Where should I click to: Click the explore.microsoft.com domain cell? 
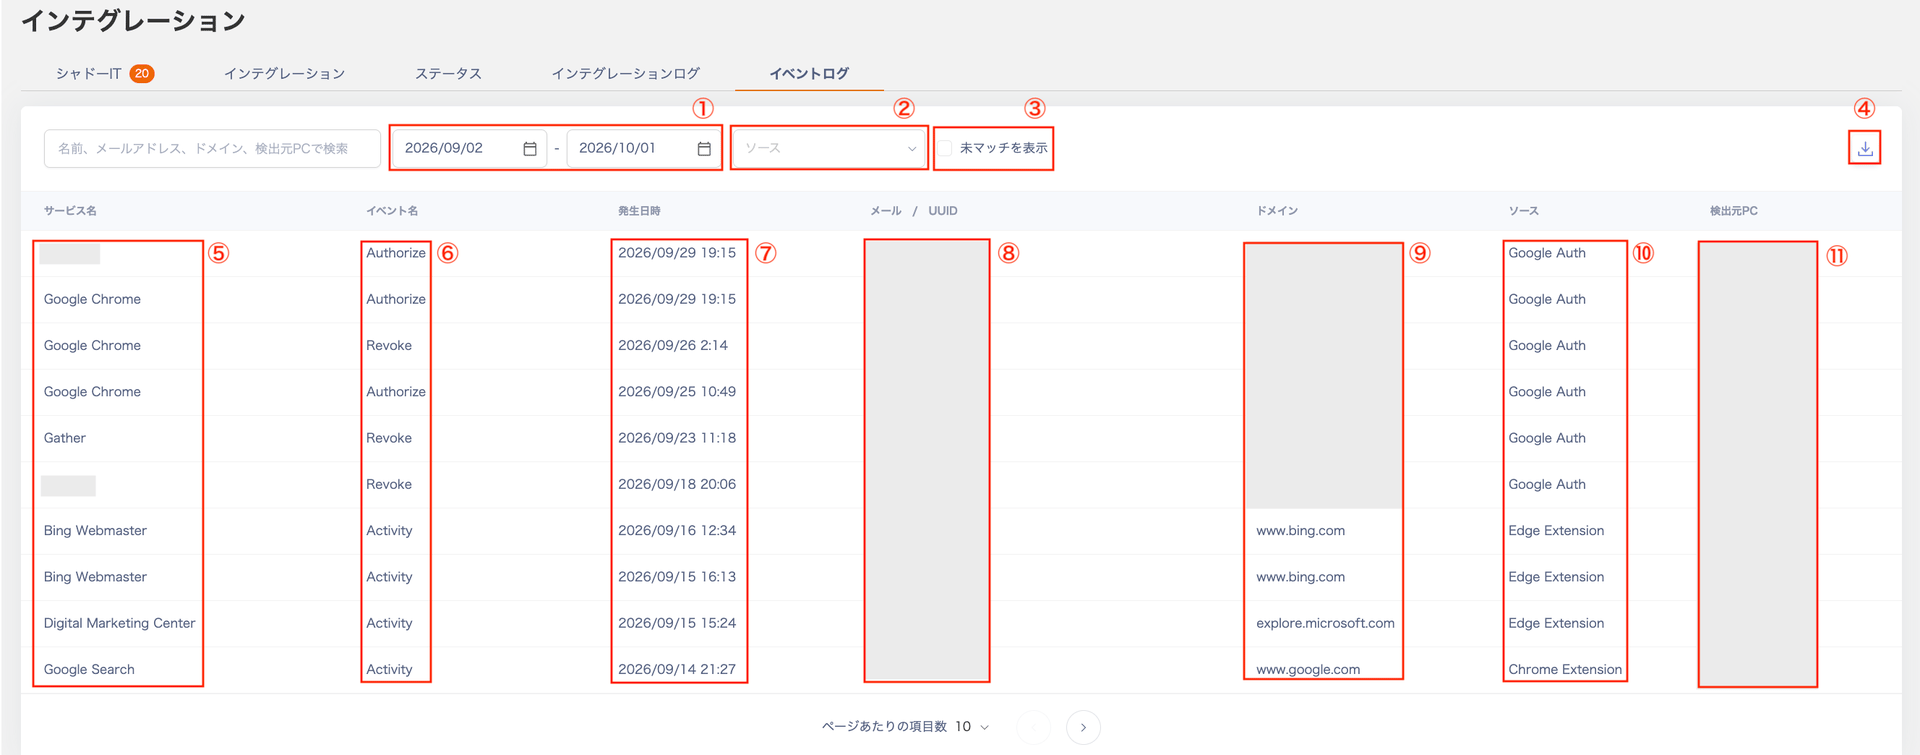[x=1325, y=623]
